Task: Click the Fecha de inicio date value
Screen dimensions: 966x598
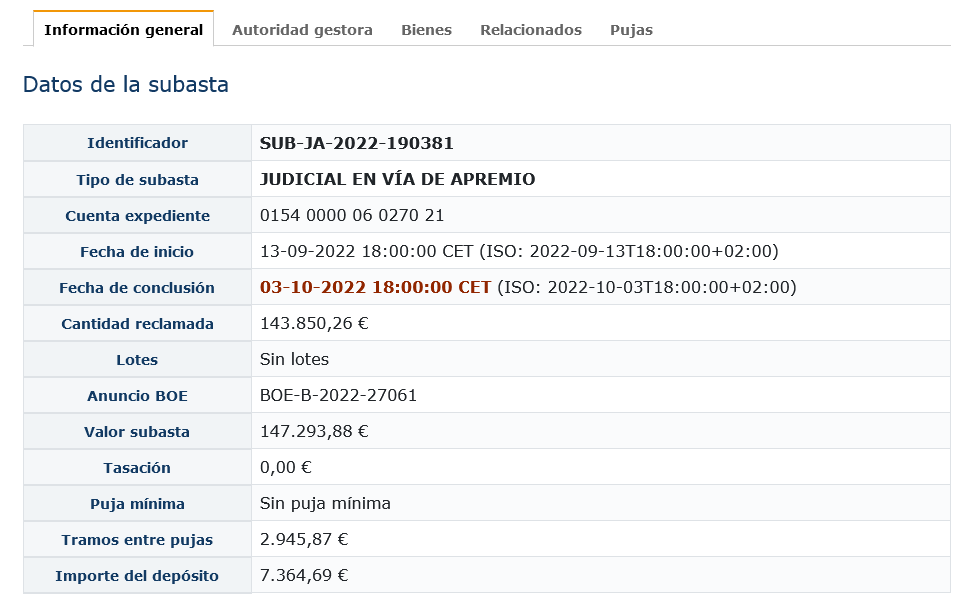Action: coord(519,251)
